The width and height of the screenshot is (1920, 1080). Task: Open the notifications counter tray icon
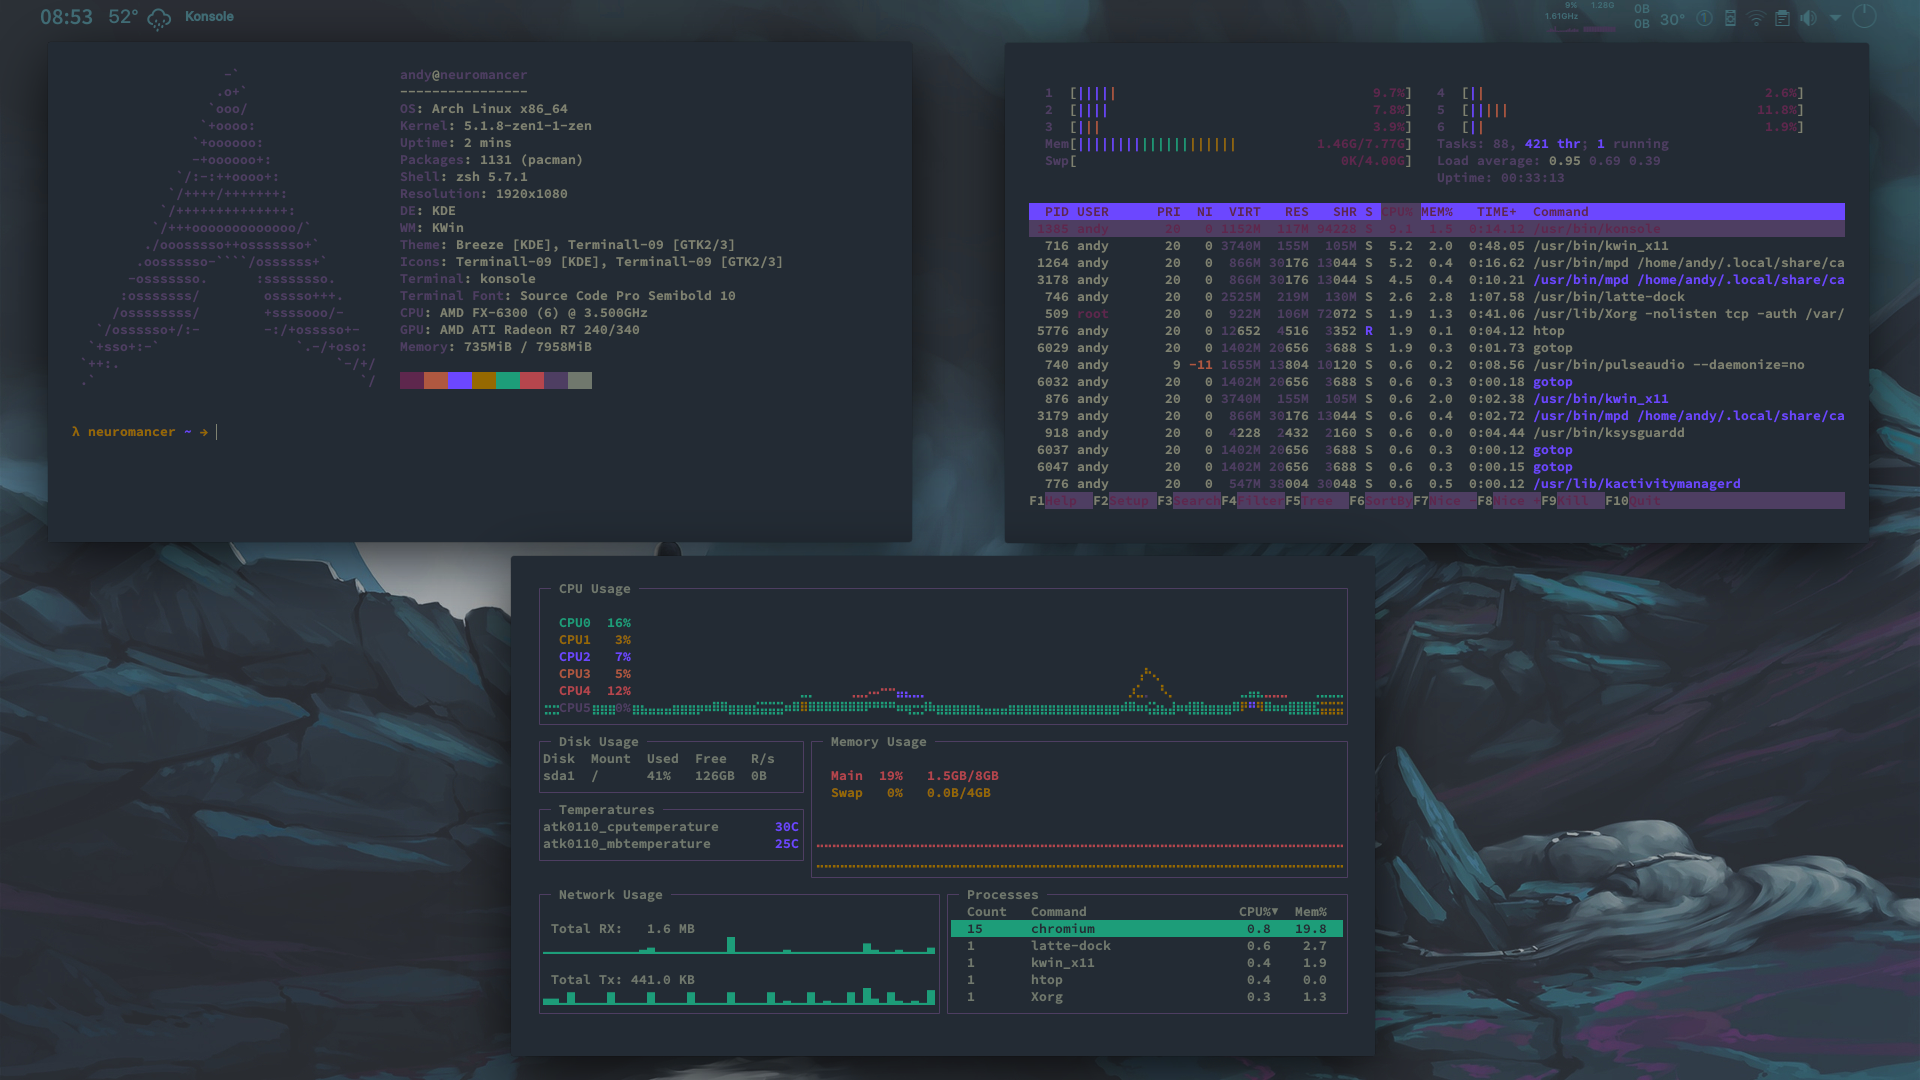click(x=1704, y=18)
